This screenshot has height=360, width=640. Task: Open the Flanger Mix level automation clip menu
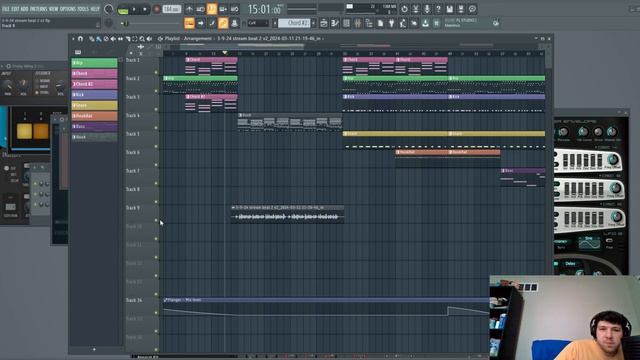(165, 300)
